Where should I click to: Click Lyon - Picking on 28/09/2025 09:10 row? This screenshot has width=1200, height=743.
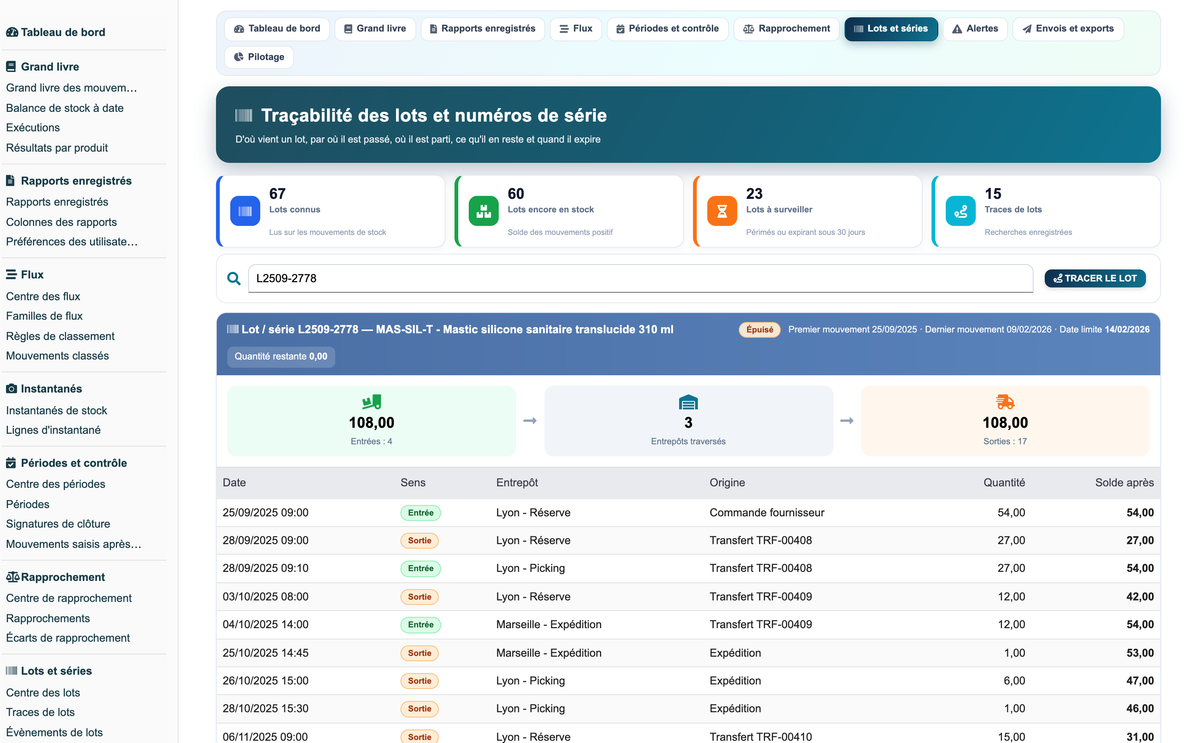point(530,568)
